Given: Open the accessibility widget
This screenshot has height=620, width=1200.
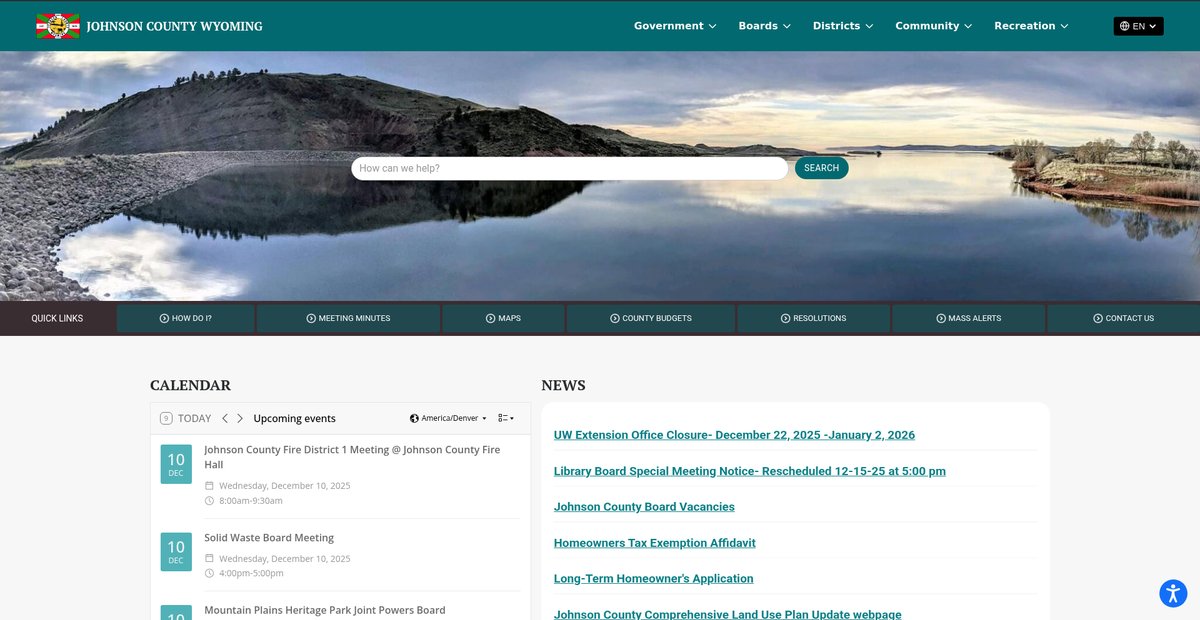Looking at the screenshot, I should (x=1173, y=593).
